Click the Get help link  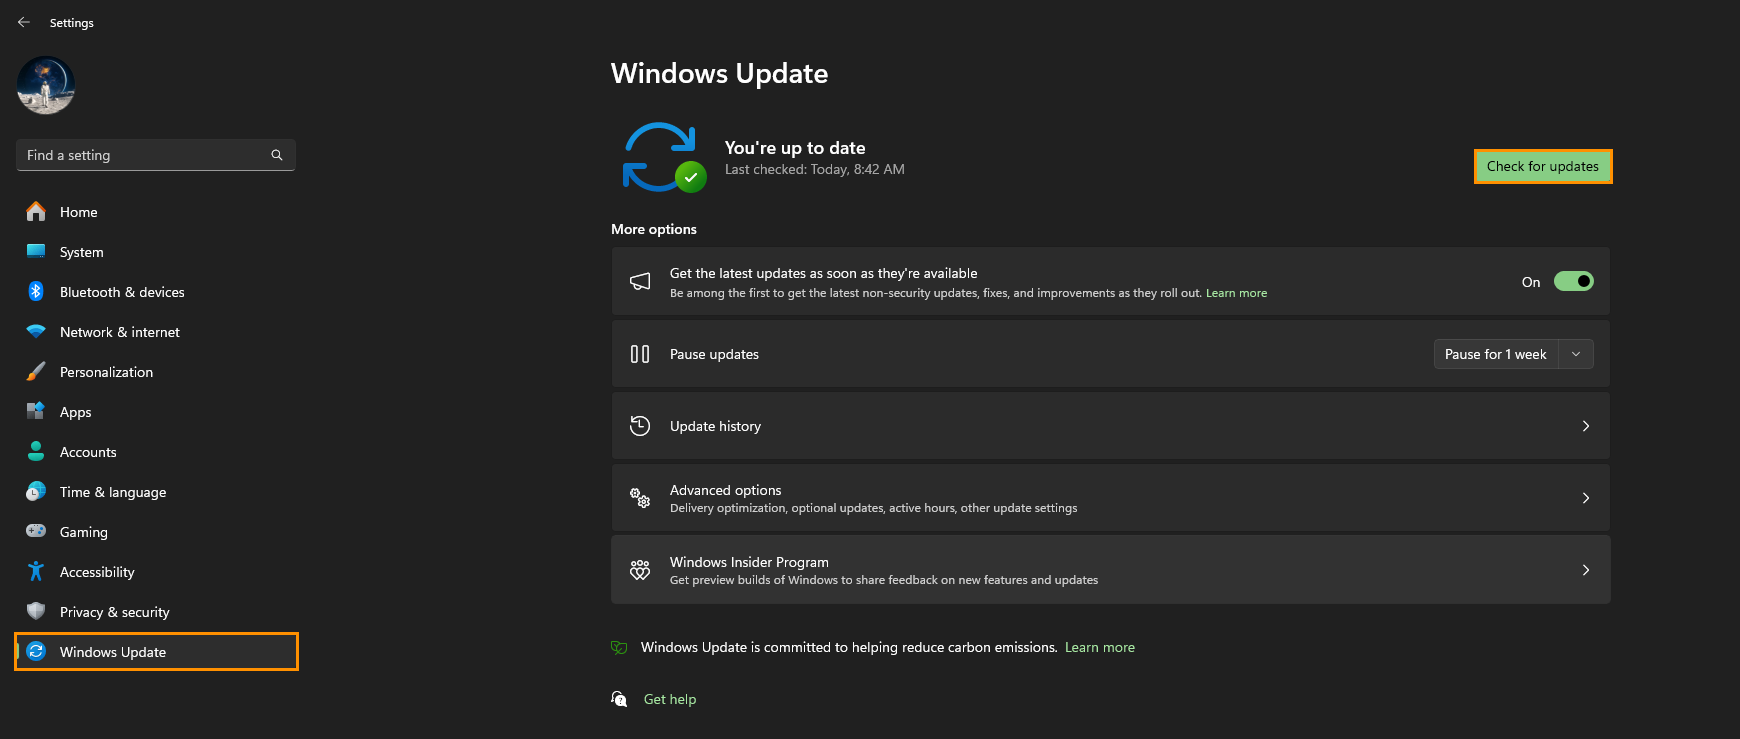tap(670, 699)
